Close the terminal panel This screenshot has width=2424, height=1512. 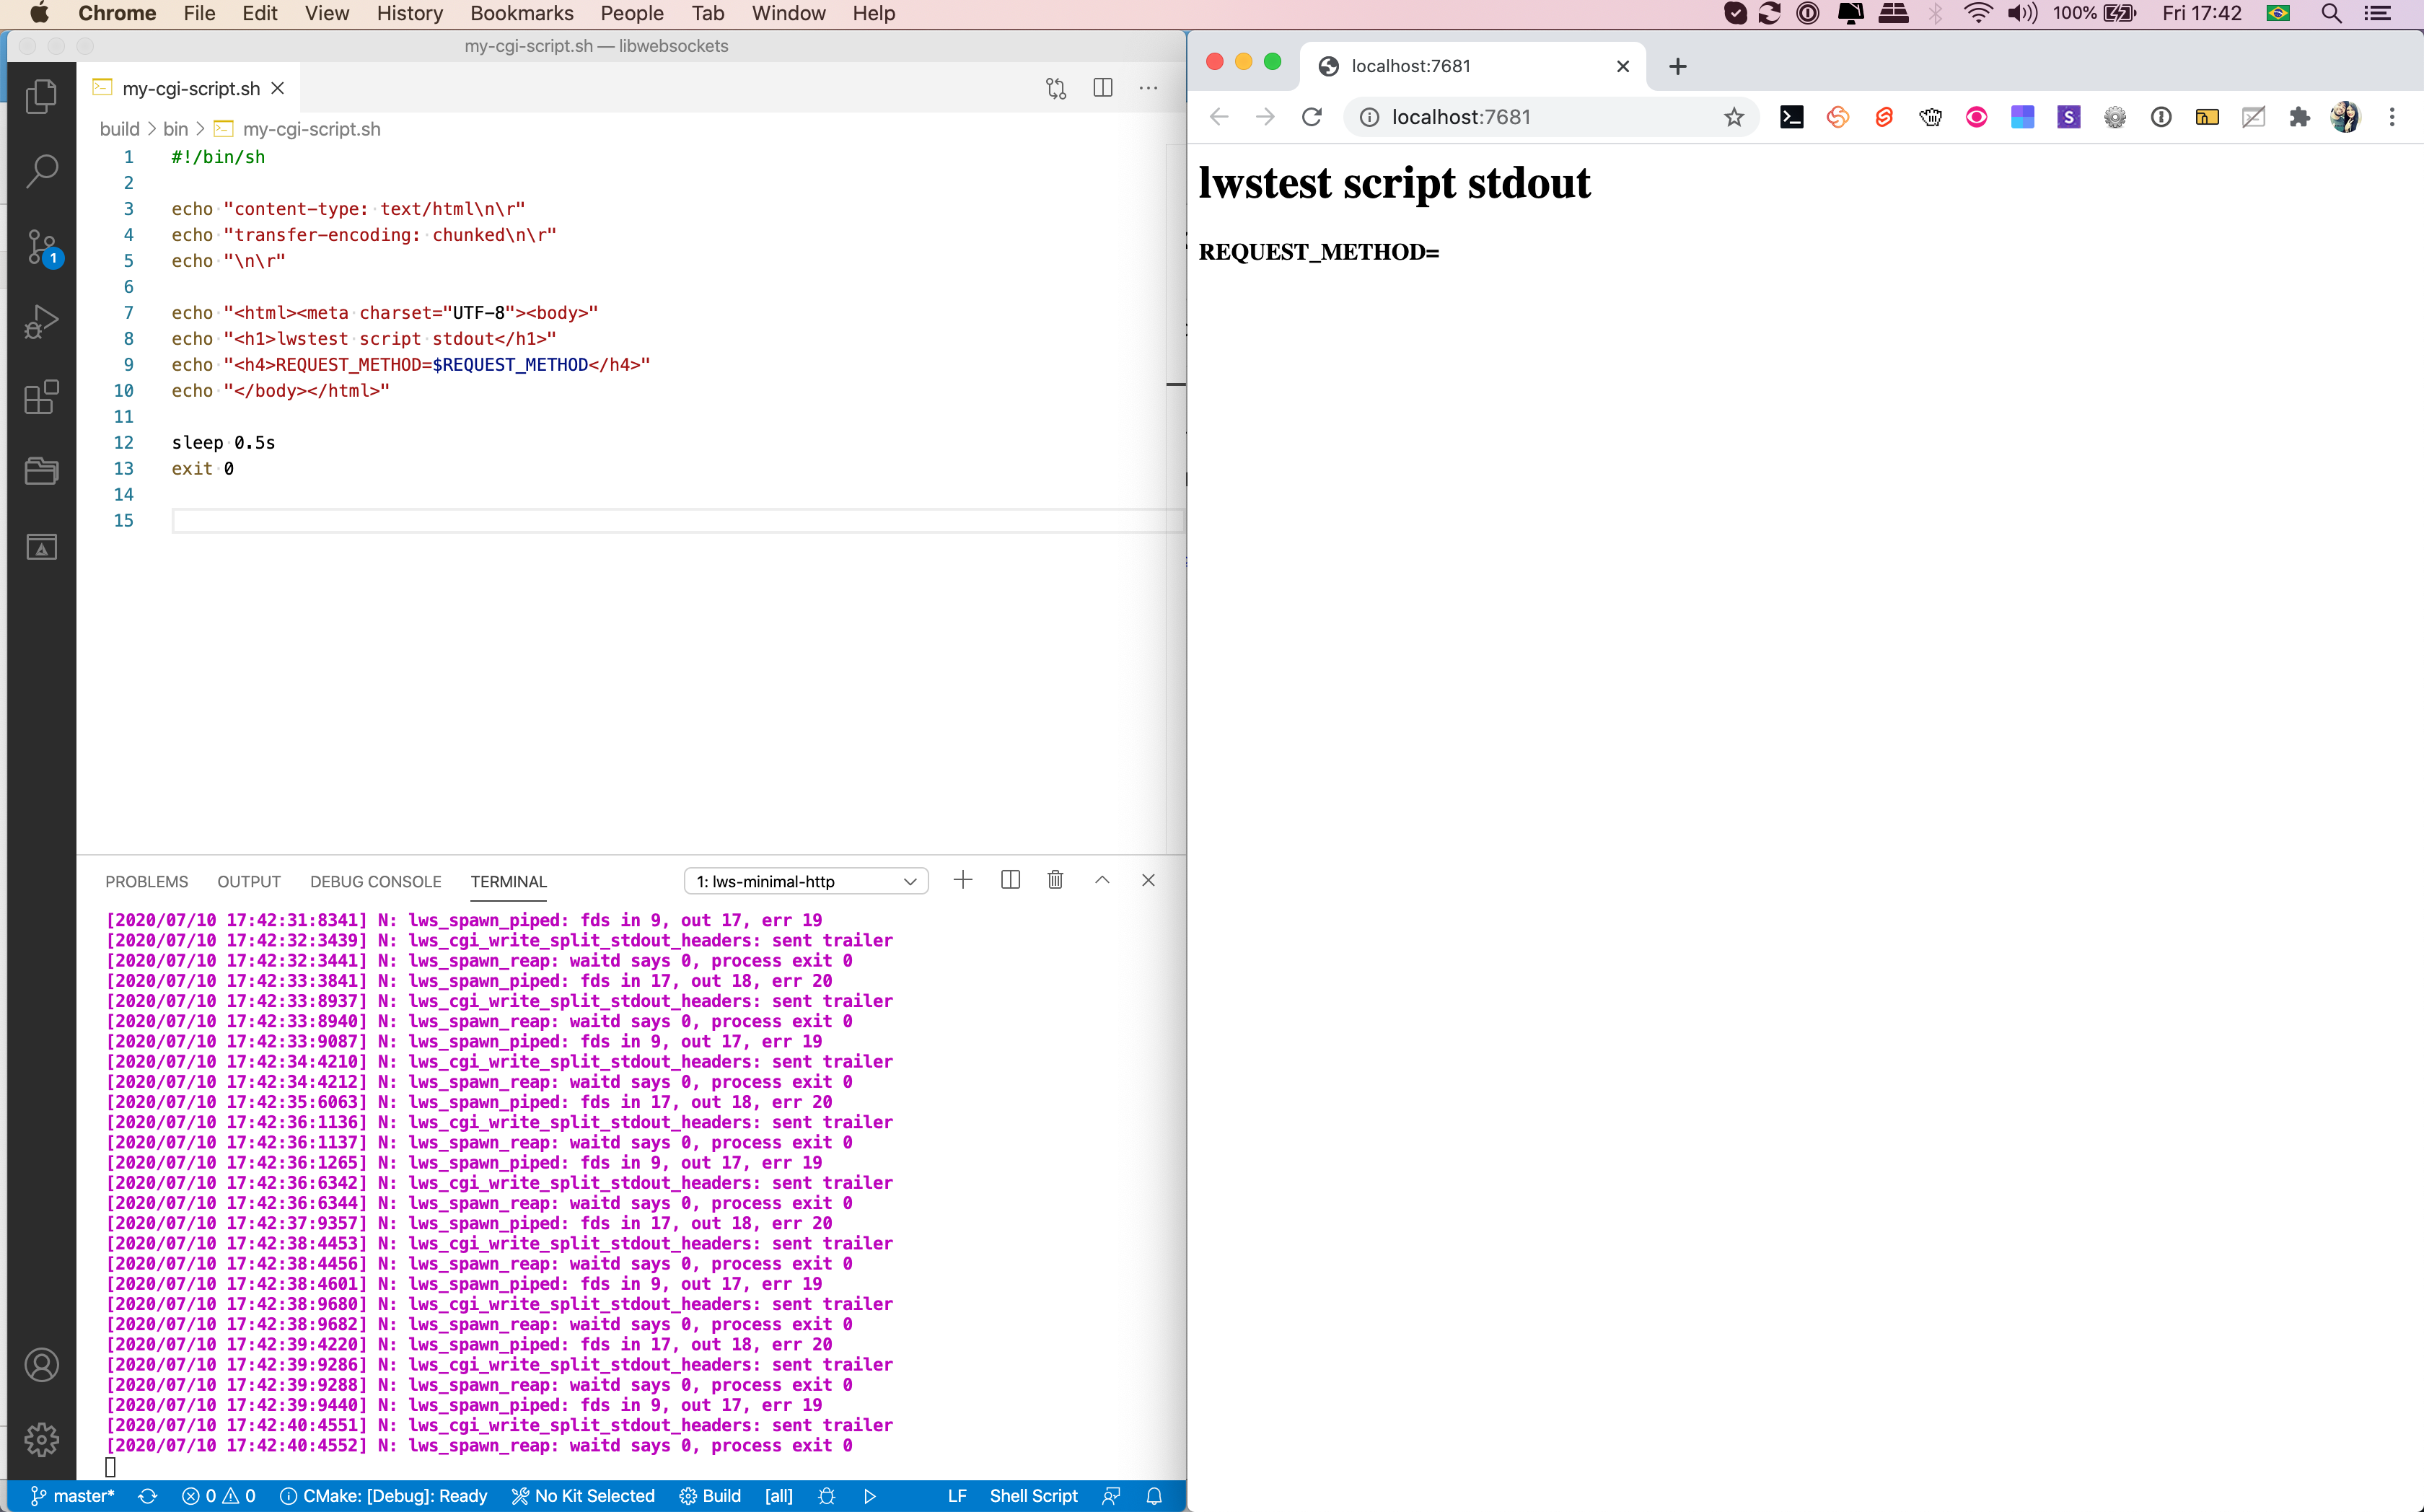click(1148, 880)
